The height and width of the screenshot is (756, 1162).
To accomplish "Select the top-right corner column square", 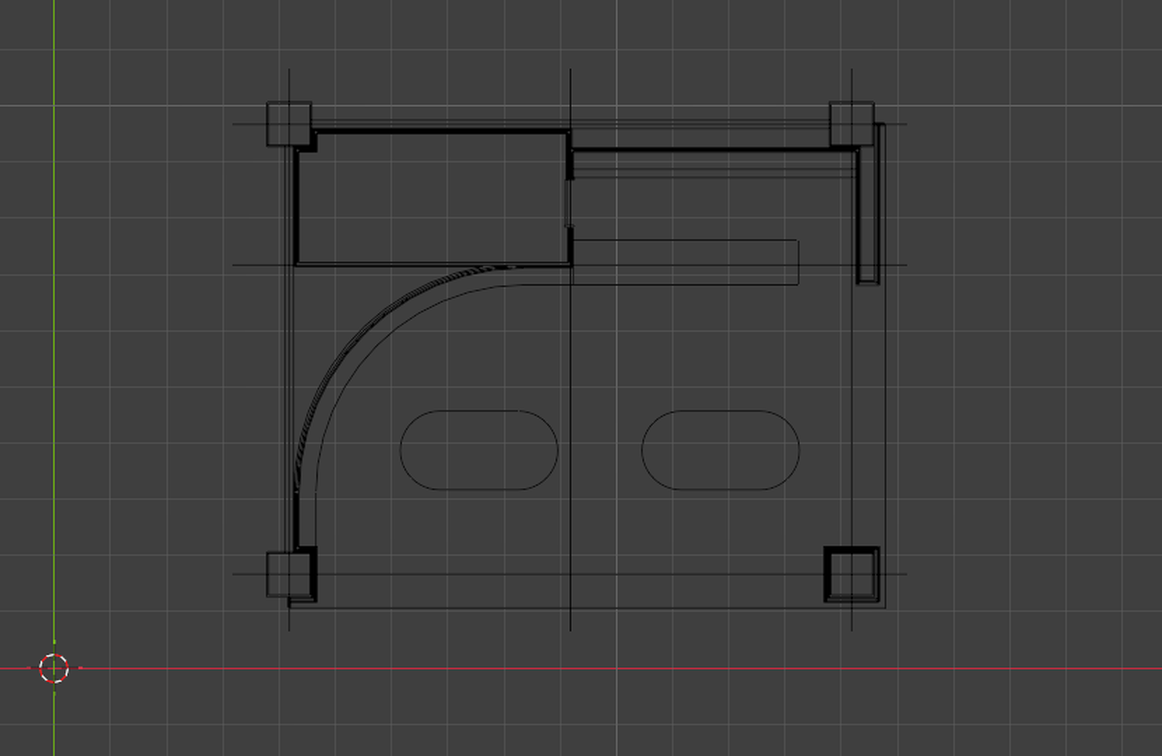I will [x=851, y=124].
